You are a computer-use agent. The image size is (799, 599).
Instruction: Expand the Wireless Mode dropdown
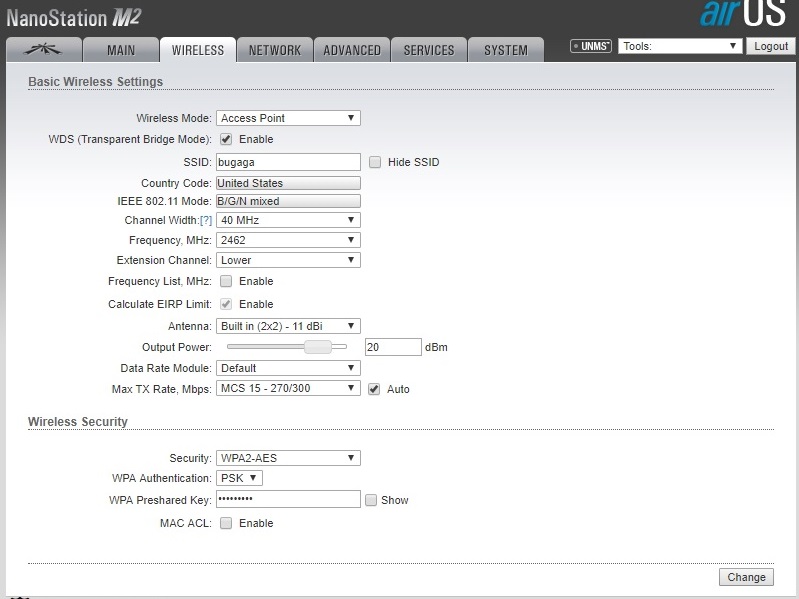click(x=288, y=118)
